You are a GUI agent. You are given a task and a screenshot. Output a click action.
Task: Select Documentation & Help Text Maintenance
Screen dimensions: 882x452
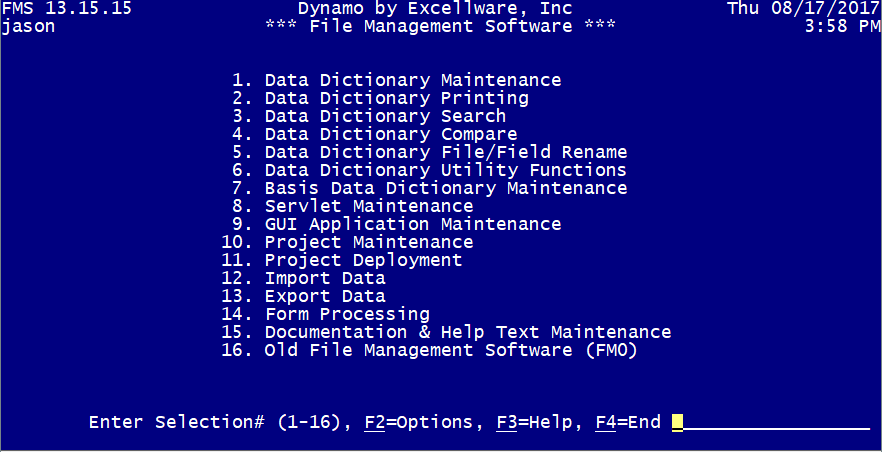coord(467,332)
